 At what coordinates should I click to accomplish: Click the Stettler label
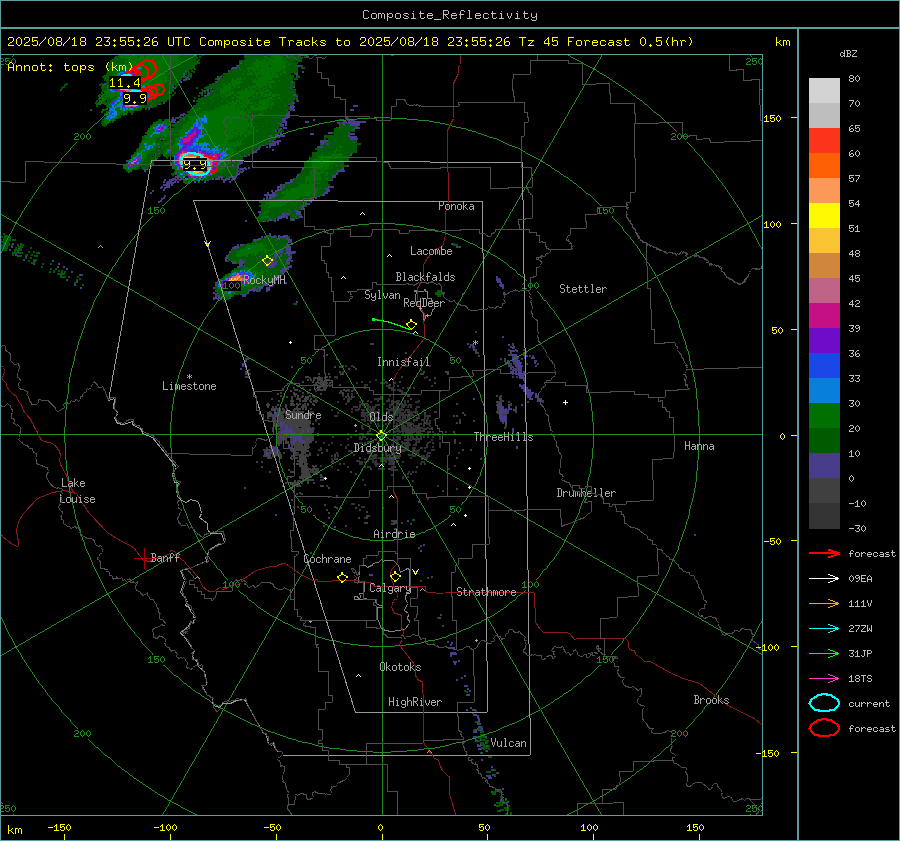pos(583,289)
